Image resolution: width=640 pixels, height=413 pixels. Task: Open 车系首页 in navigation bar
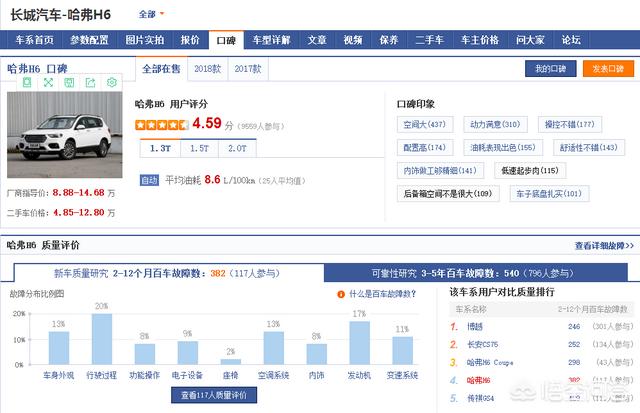[35, 40]
